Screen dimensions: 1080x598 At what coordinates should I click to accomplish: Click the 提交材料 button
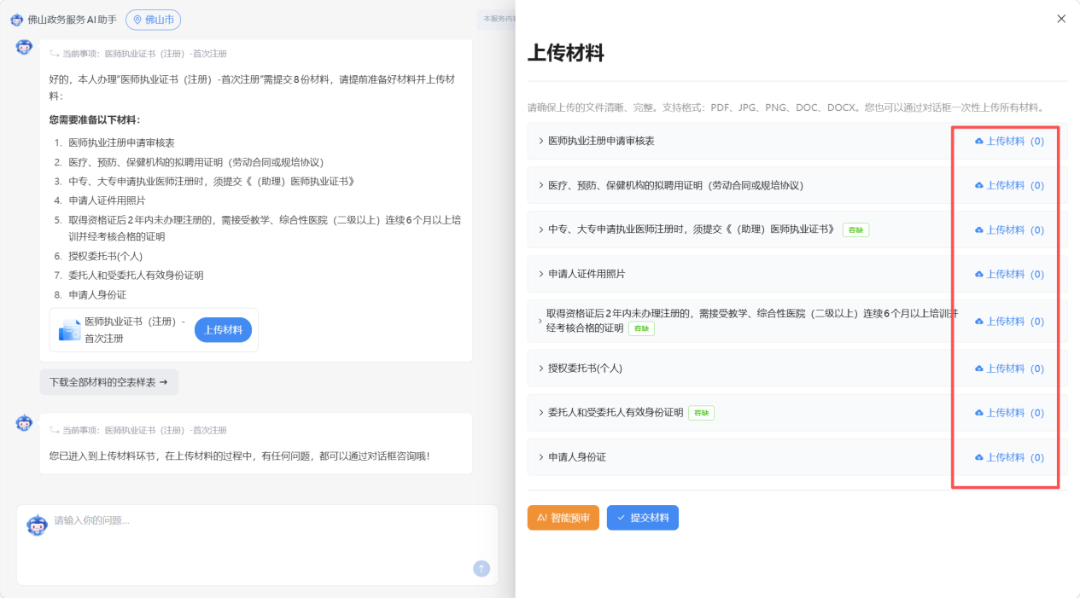click(x=643, y=518)
